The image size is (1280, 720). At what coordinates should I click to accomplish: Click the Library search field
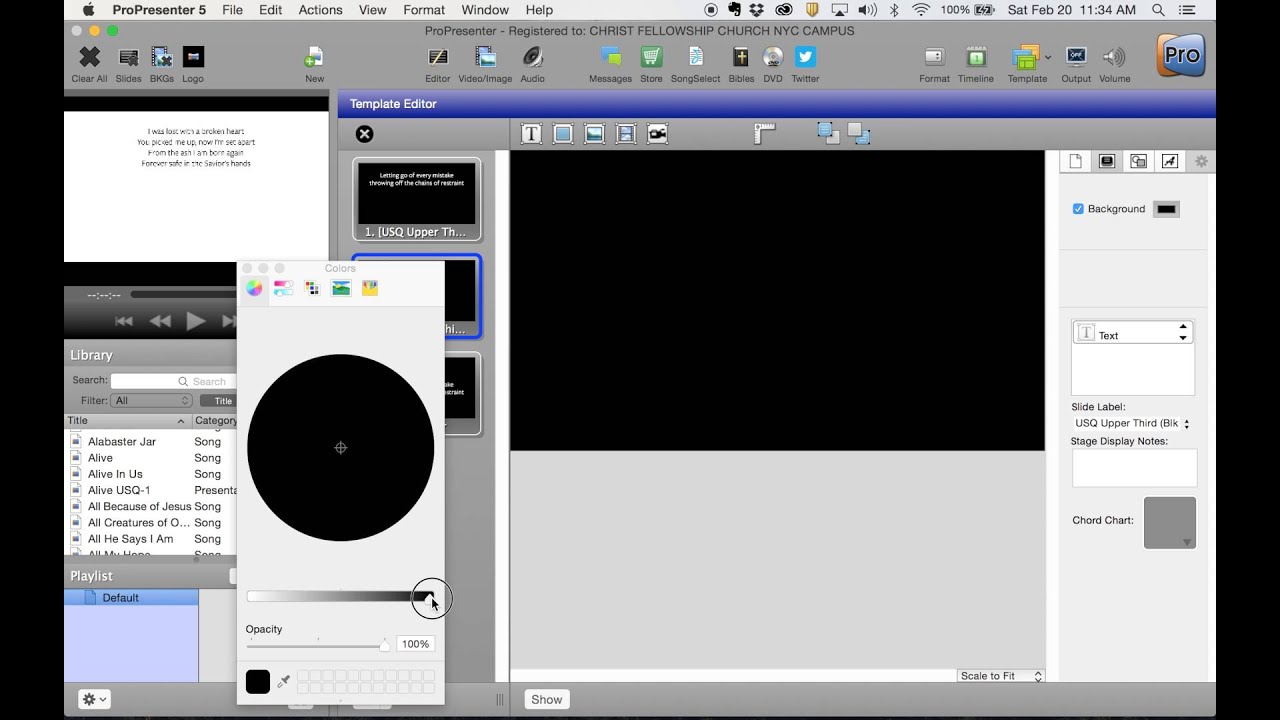pos(174,381)
